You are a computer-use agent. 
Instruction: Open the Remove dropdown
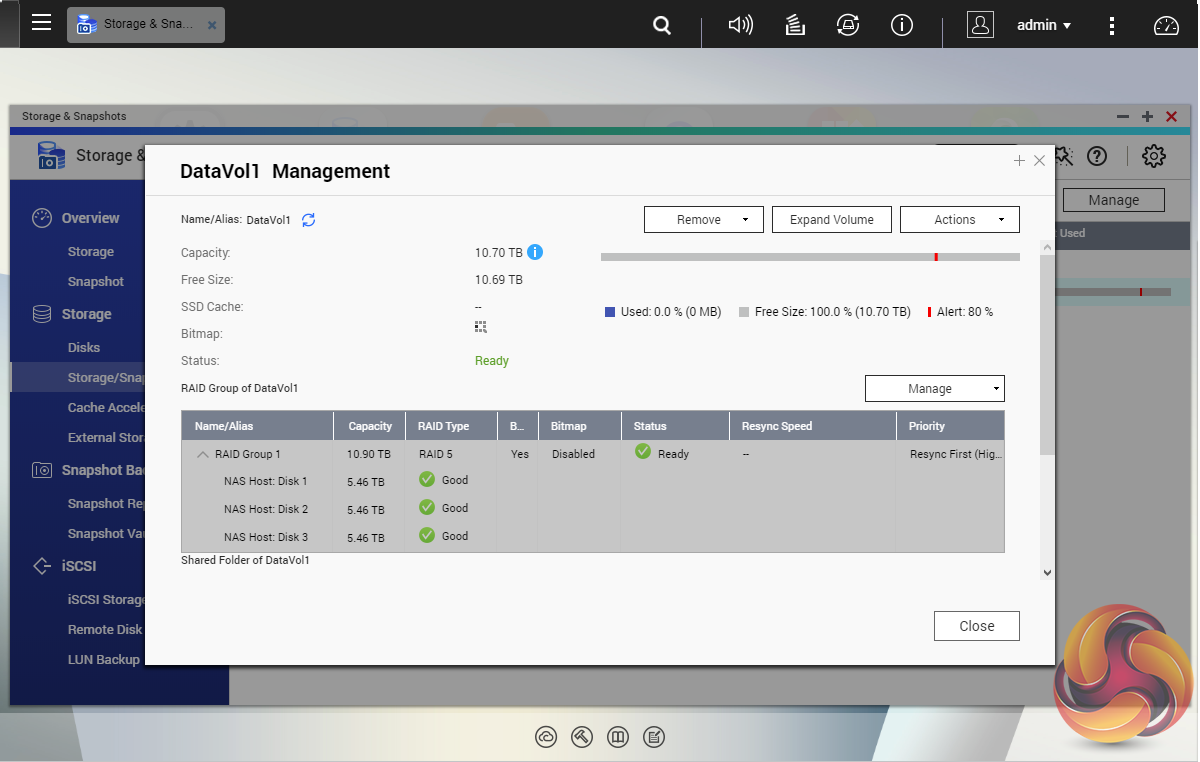703,220
